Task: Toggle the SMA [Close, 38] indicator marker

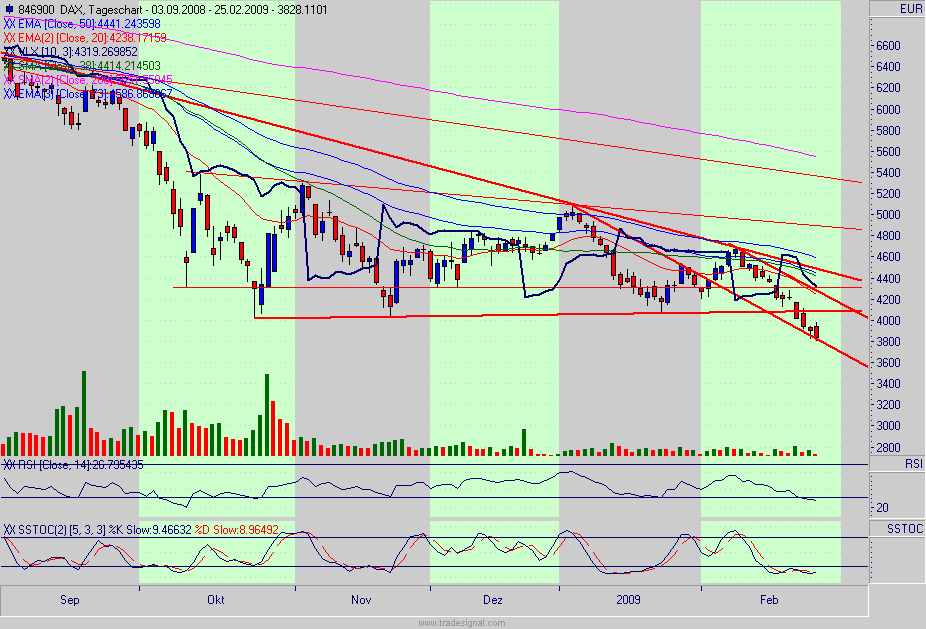Action: (x=9, y=64)
